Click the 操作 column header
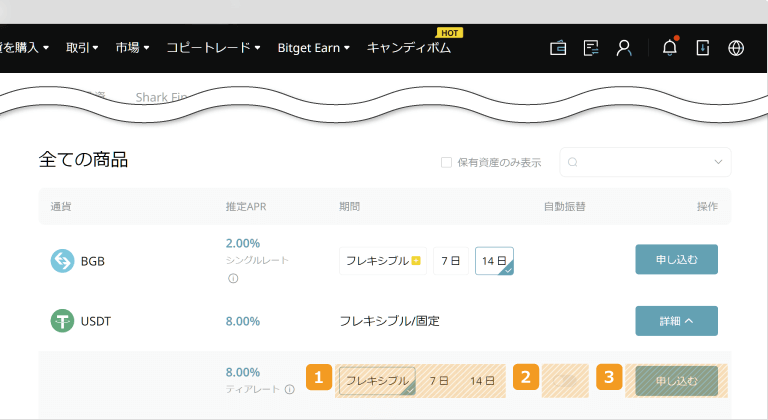 pos(707,206)
